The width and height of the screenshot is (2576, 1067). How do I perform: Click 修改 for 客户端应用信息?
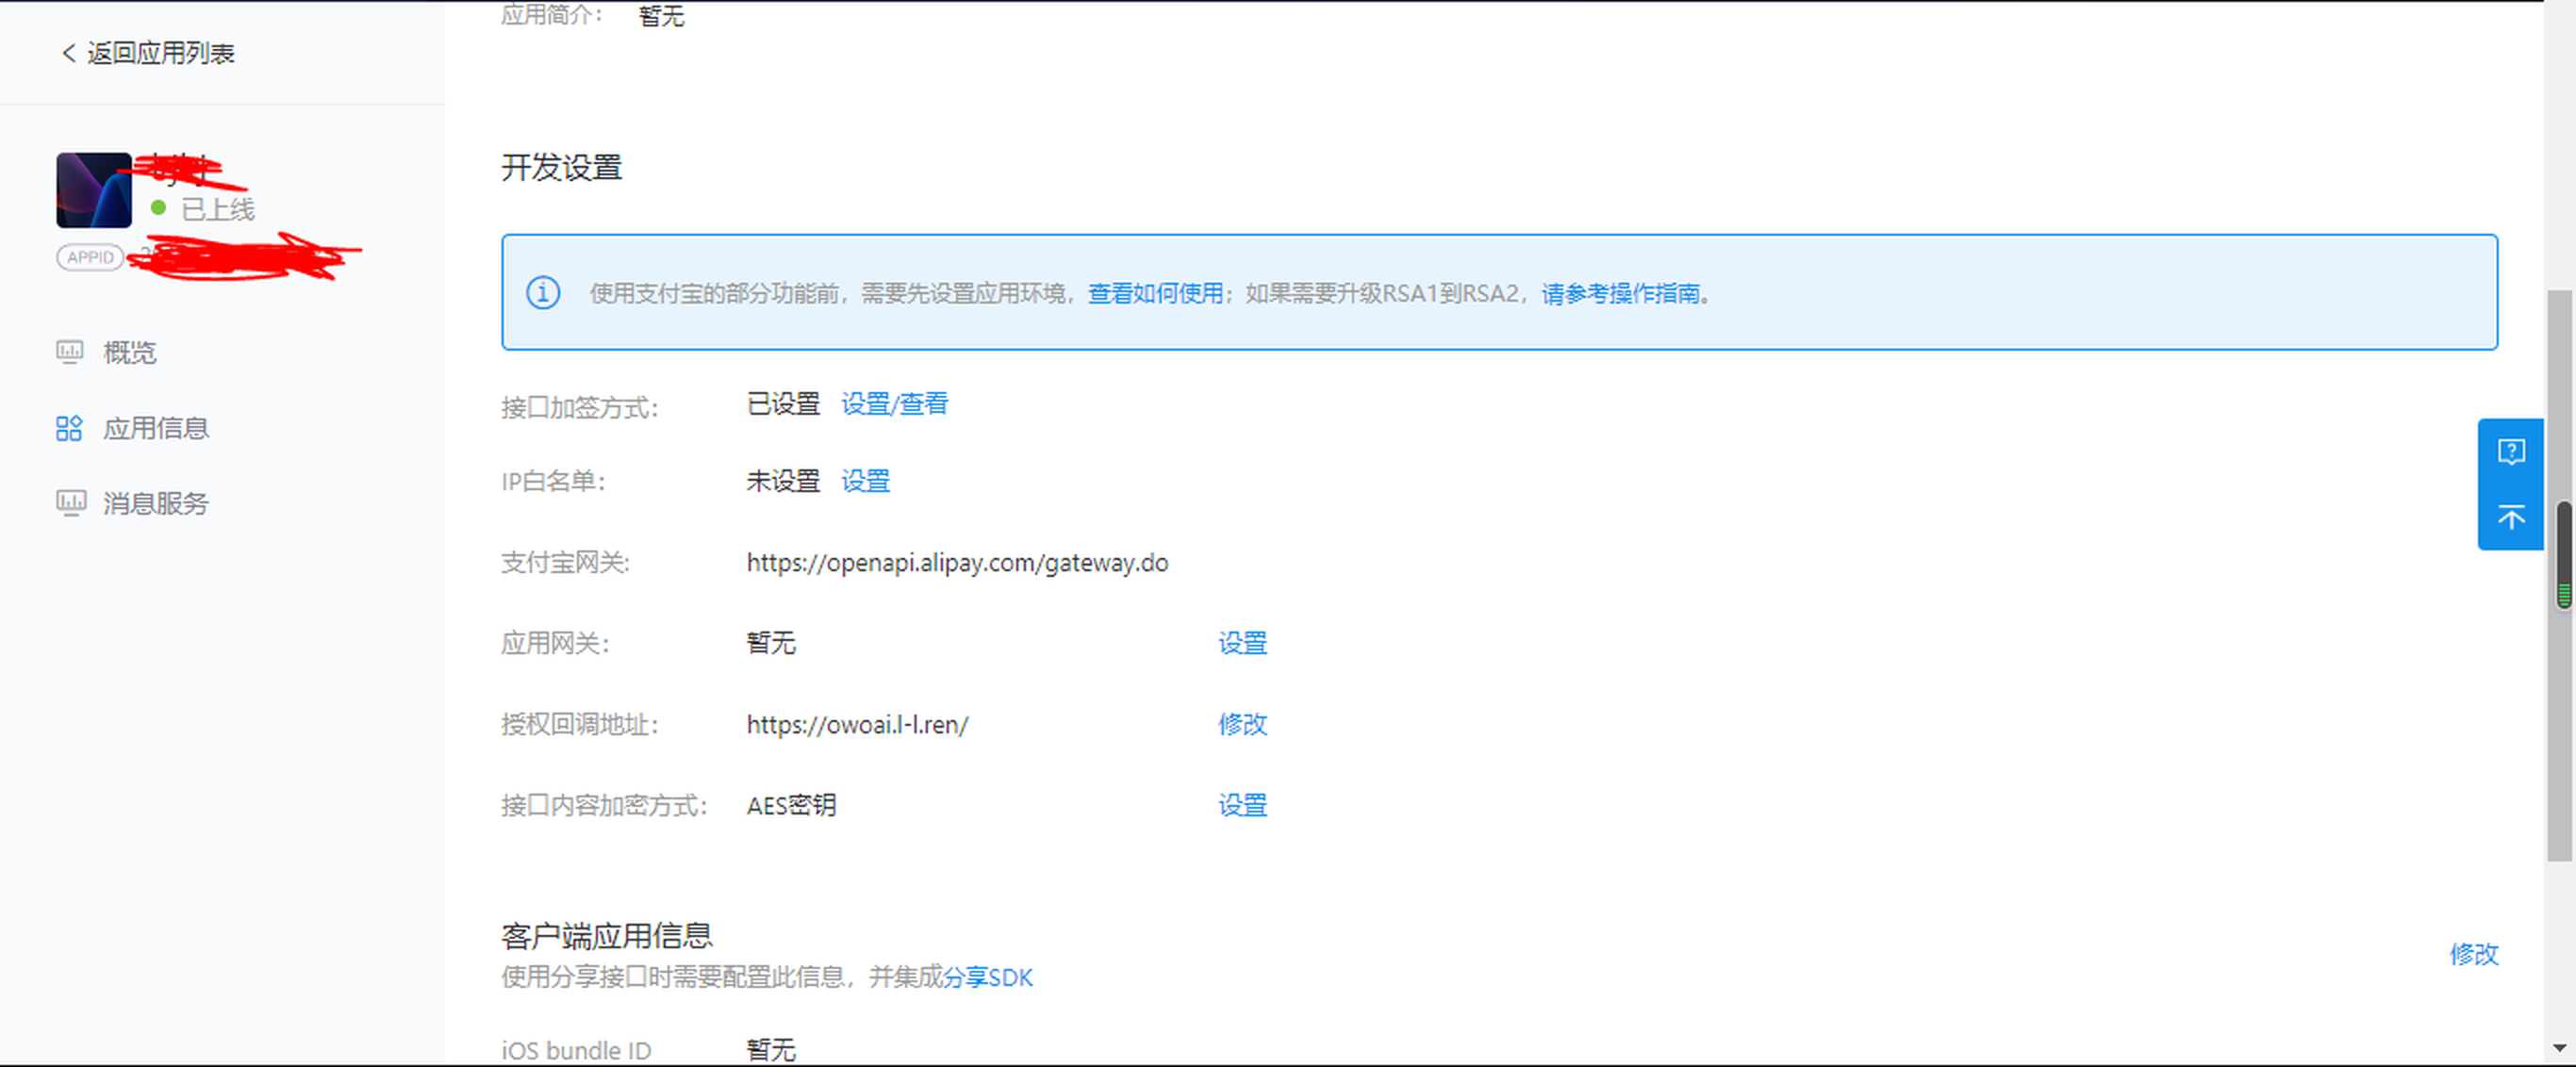point(2473,954)
